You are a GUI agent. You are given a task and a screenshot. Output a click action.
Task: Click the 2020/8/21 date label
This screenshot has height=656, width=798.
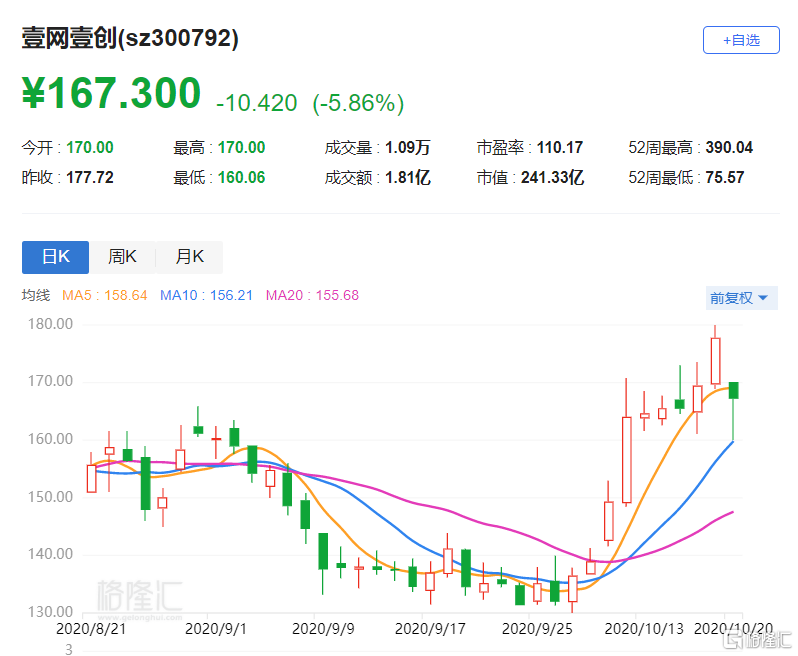point(91,629)
